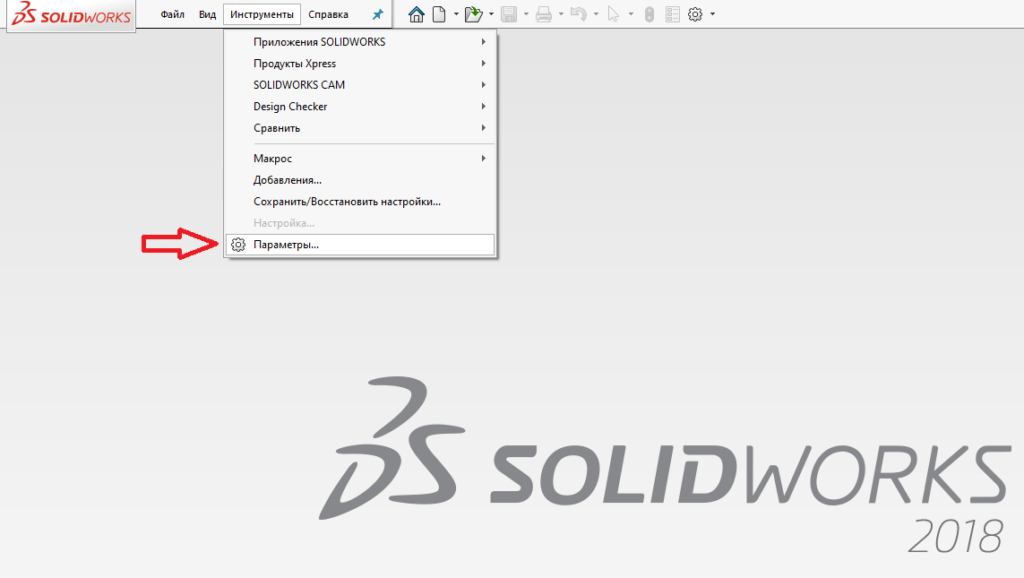Expand dropdown arrow next to New icon
Screen dimensions: 1024x578
click(x=456, y=14)
